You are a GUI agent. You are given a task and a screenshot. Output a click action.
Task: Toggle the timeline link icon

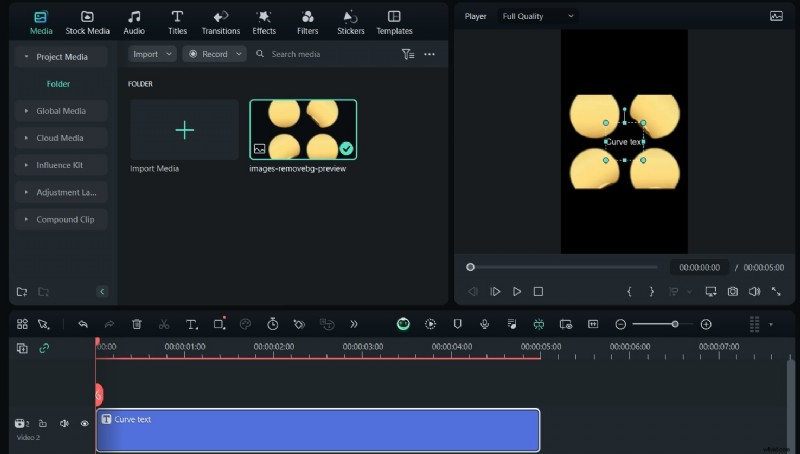point(44,348)
